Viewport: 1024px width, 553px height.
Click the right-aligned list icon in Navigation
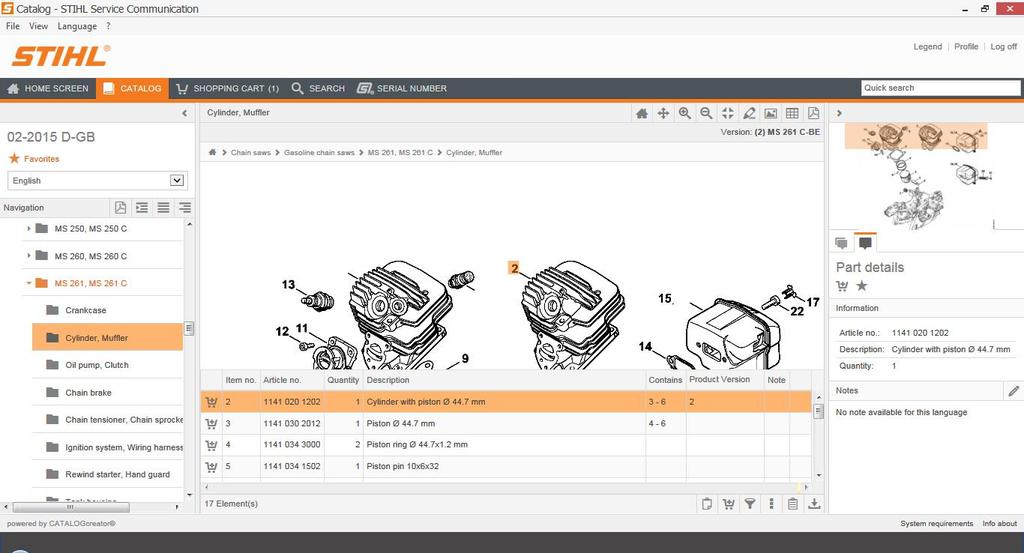tap(185, 208)
